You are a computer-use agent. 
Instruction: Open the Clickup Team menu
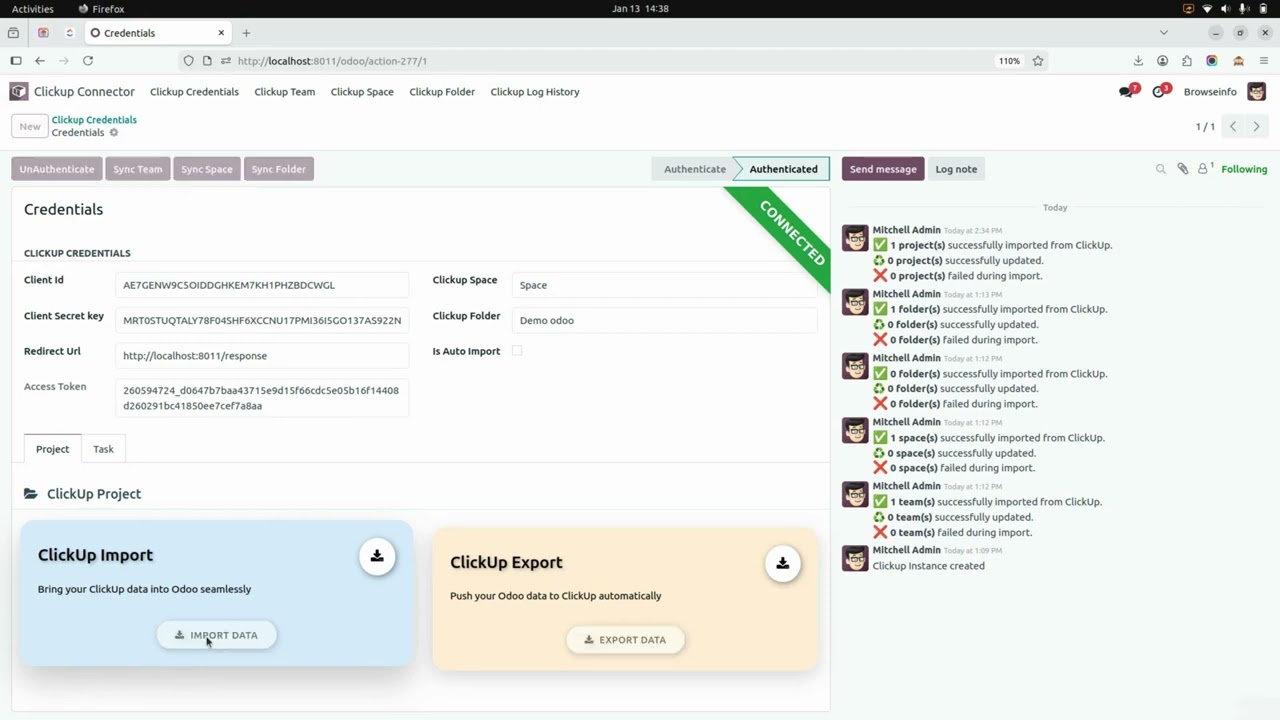[x=284, y=92]
